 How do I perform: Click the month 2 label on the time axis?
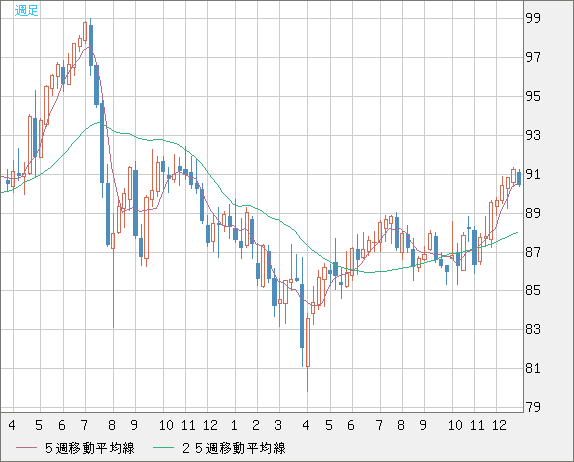tap(256, 425)
